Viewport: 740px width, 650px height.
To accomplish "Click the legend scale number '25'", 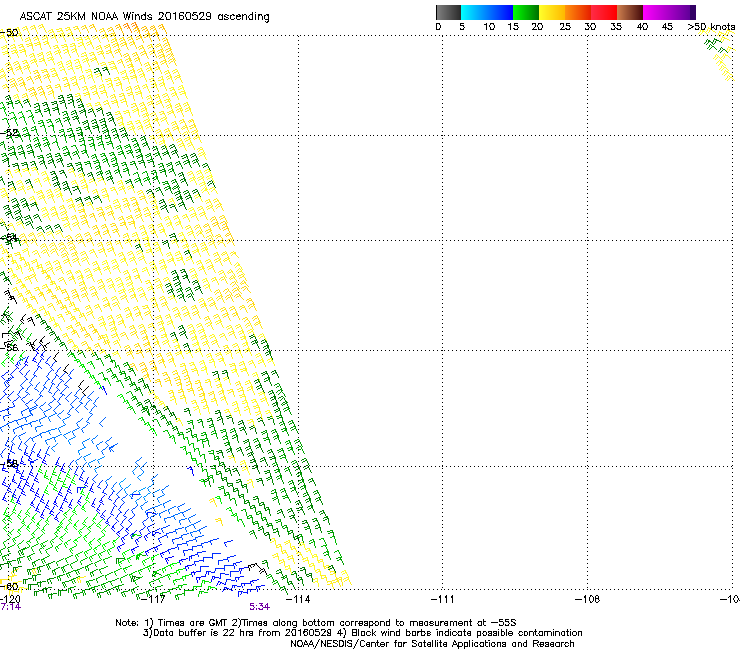I will (x=565, y=27).
